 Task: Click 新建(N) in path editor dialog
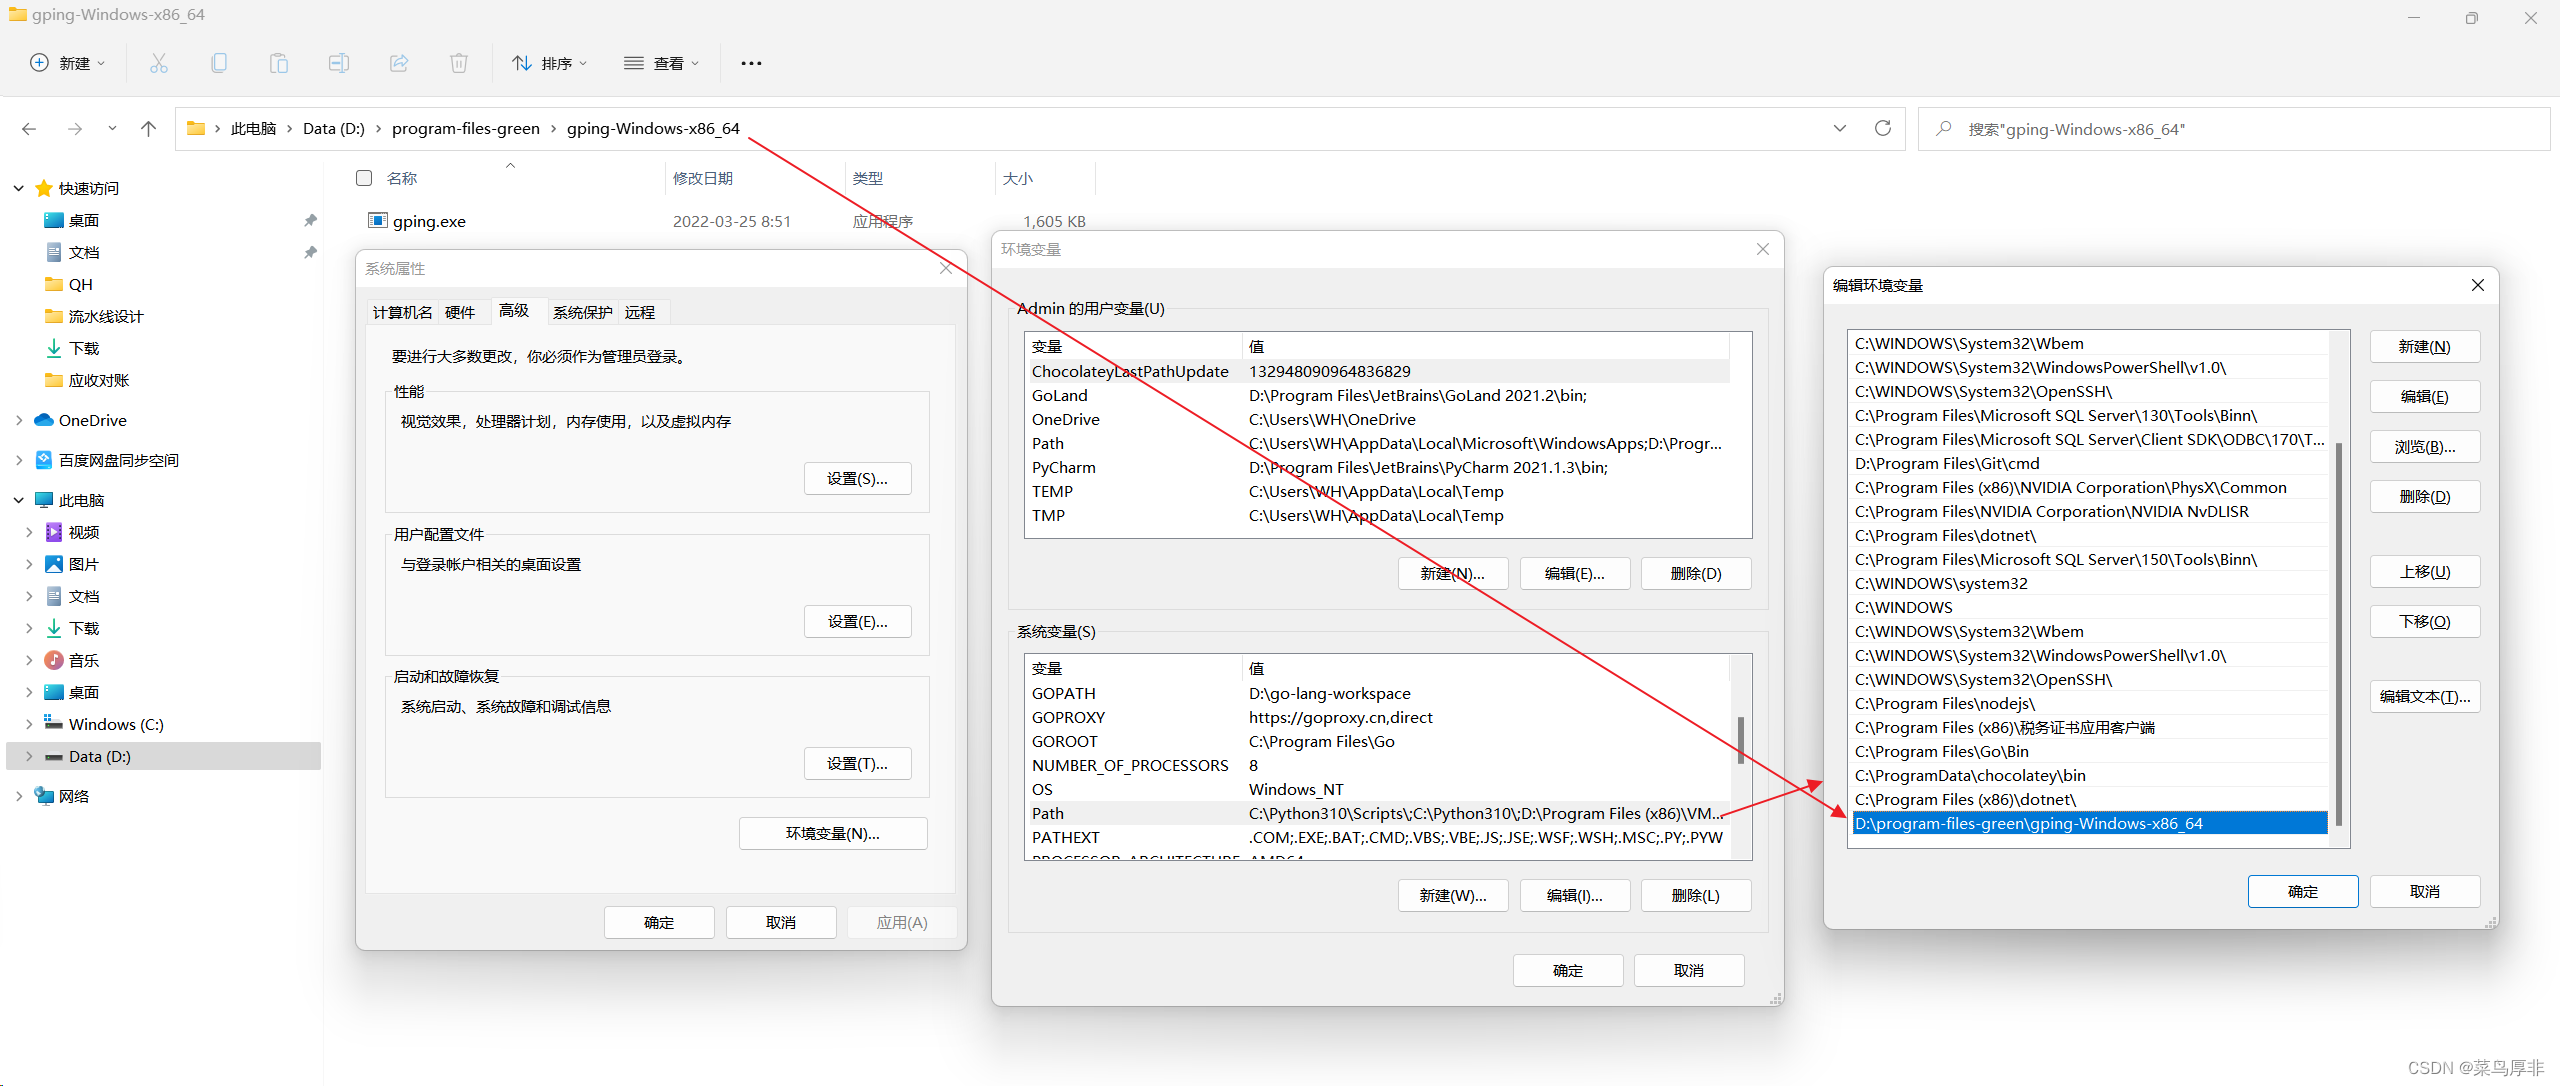(2424, 346)
